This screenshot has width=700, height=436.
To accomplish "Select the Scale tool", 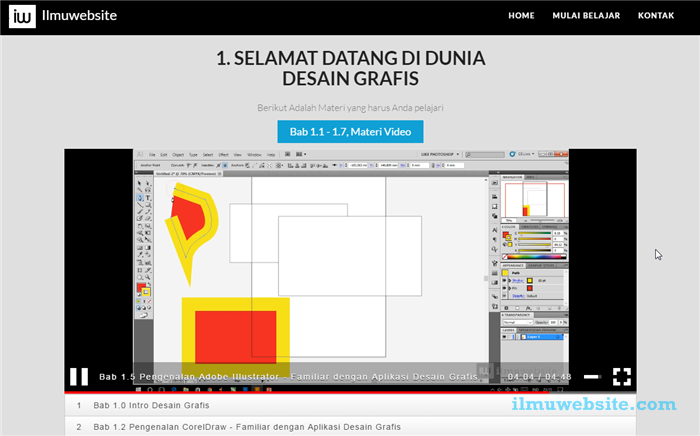I will click(x=148, y=226).
